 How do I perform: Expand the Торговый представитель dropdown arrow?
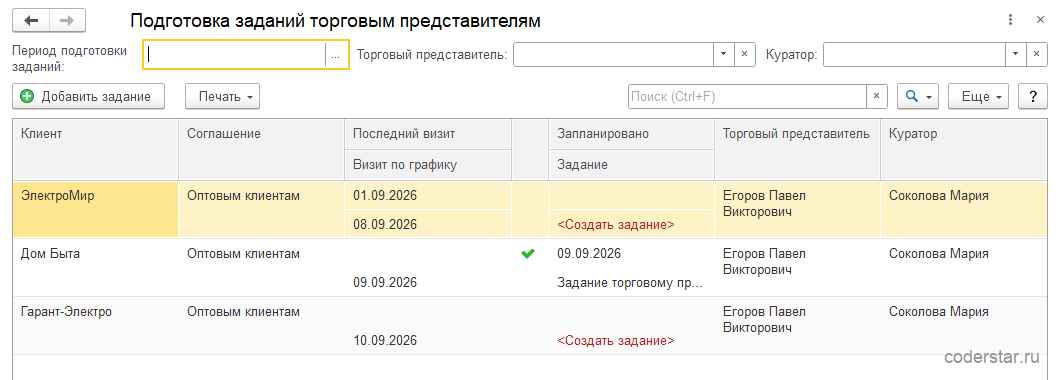[723, 54]
